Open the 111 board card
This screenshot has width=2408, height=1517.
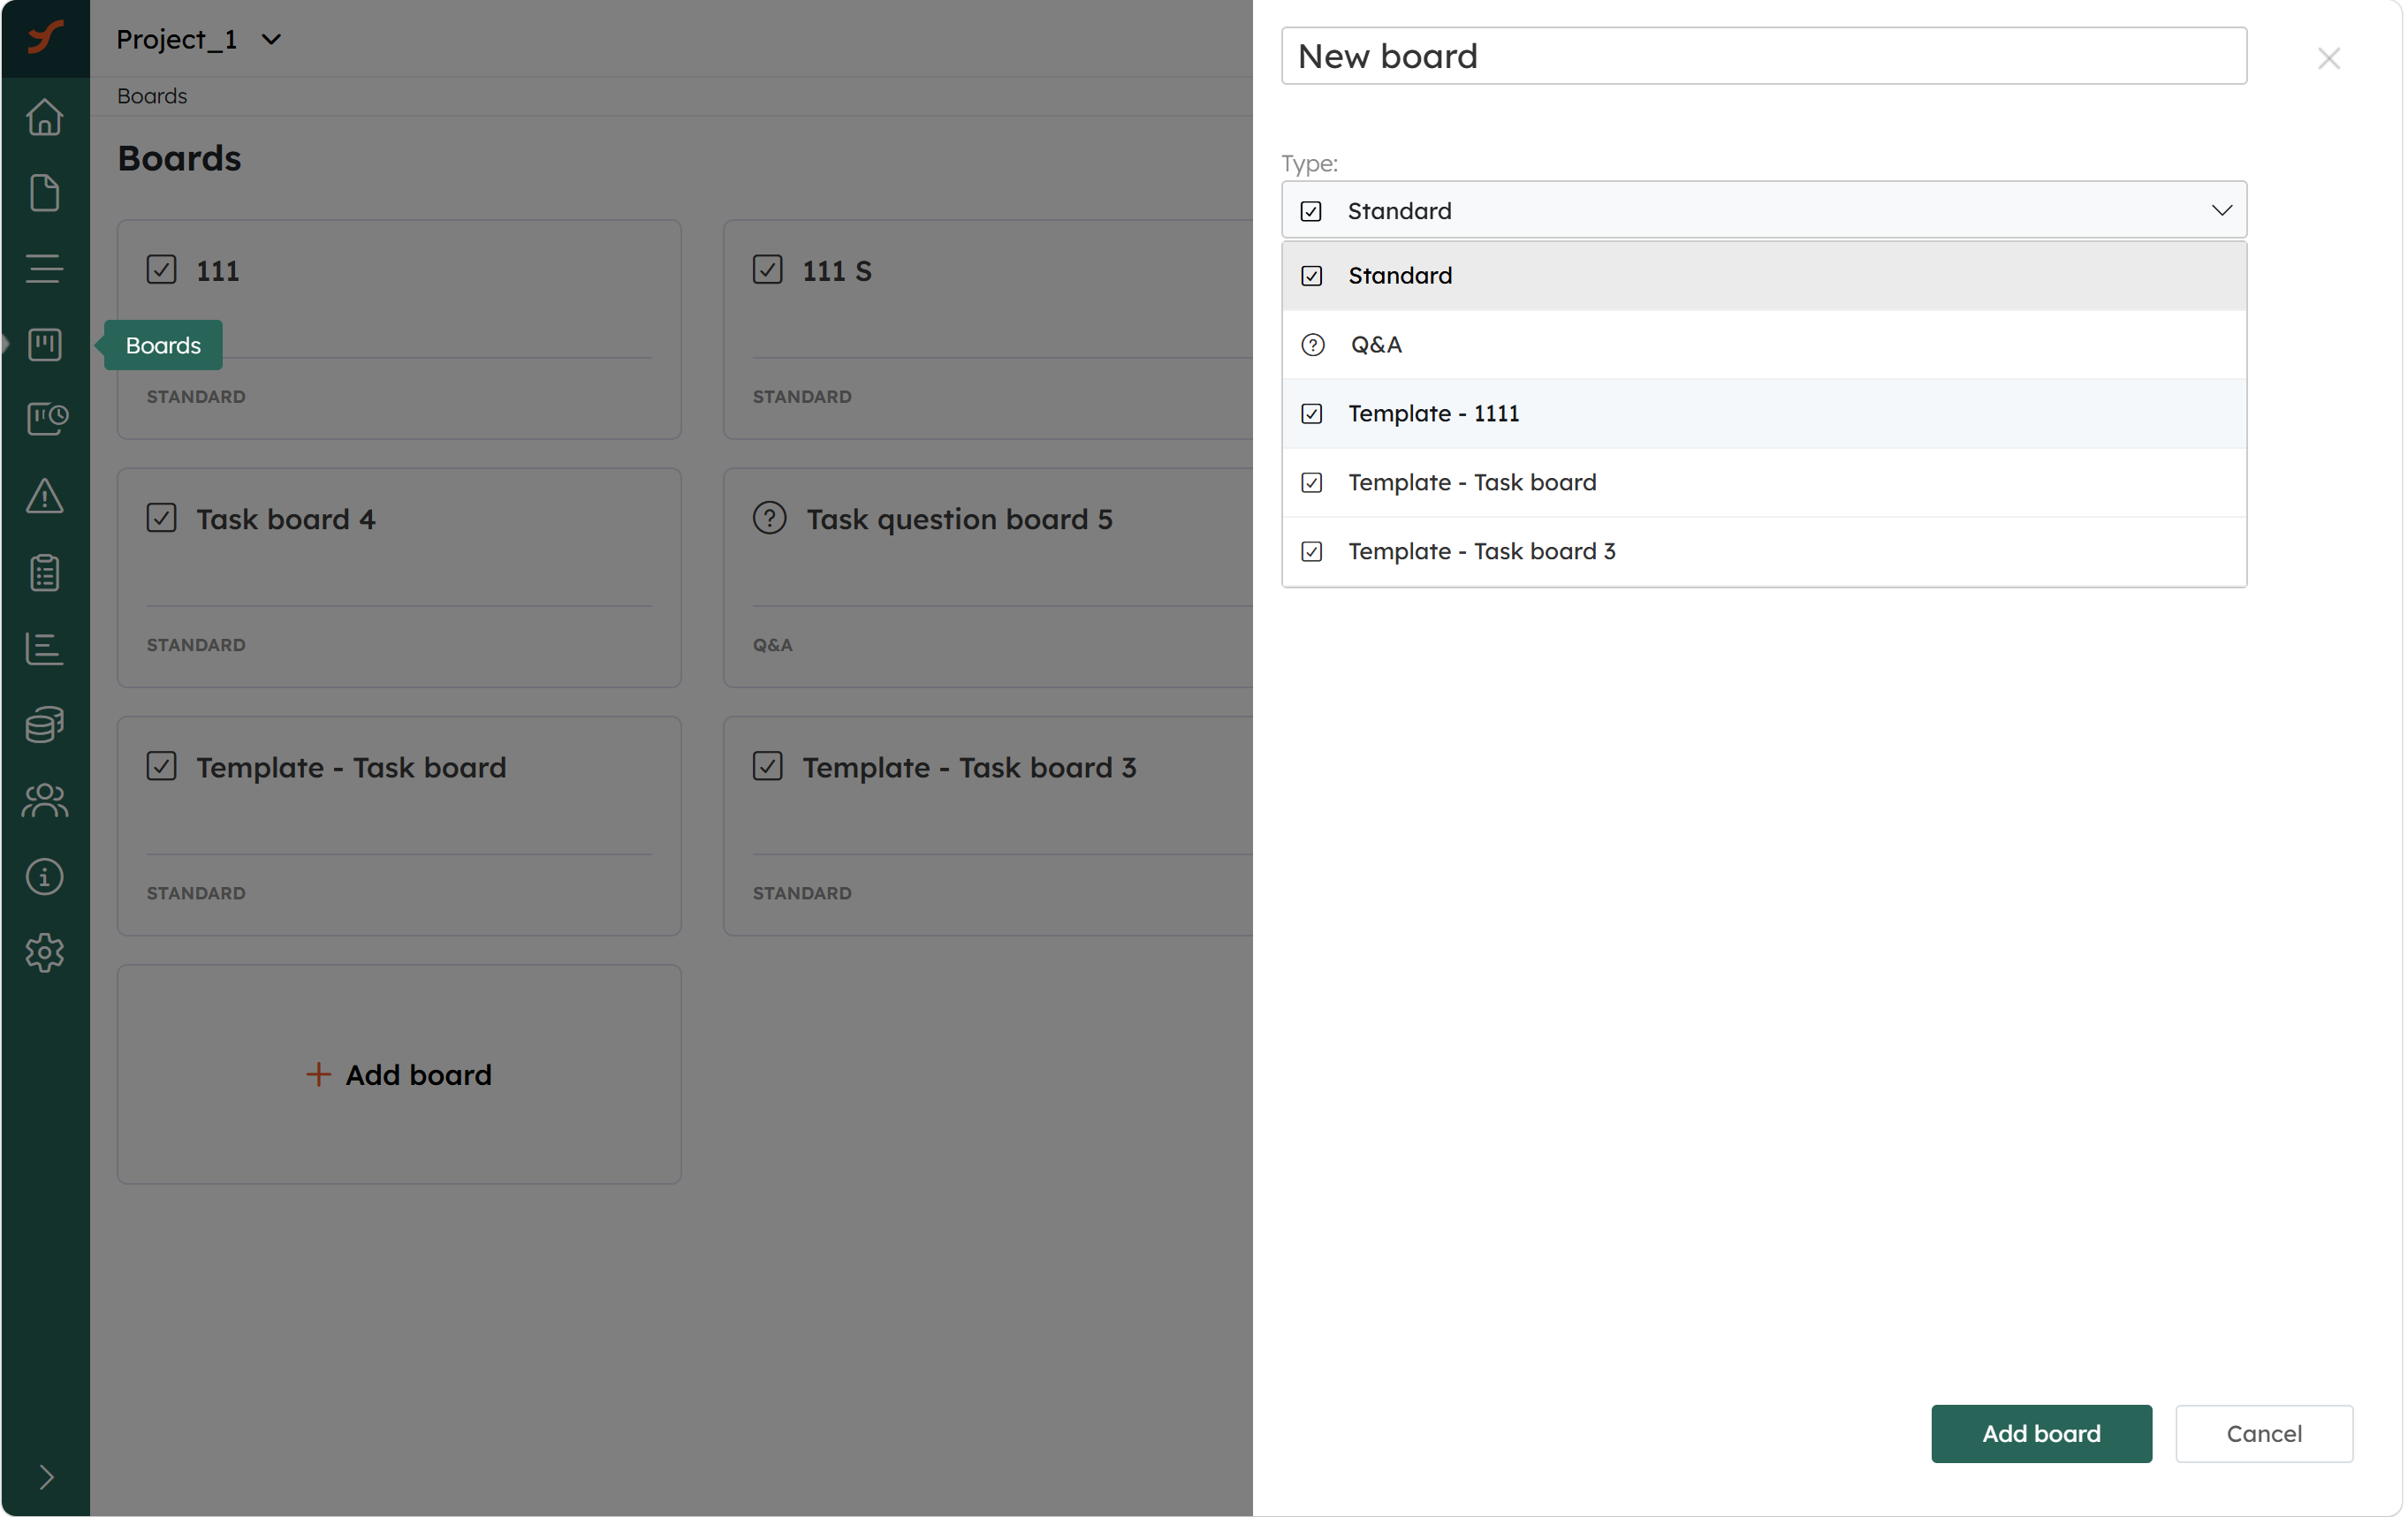tap(399, 329)
